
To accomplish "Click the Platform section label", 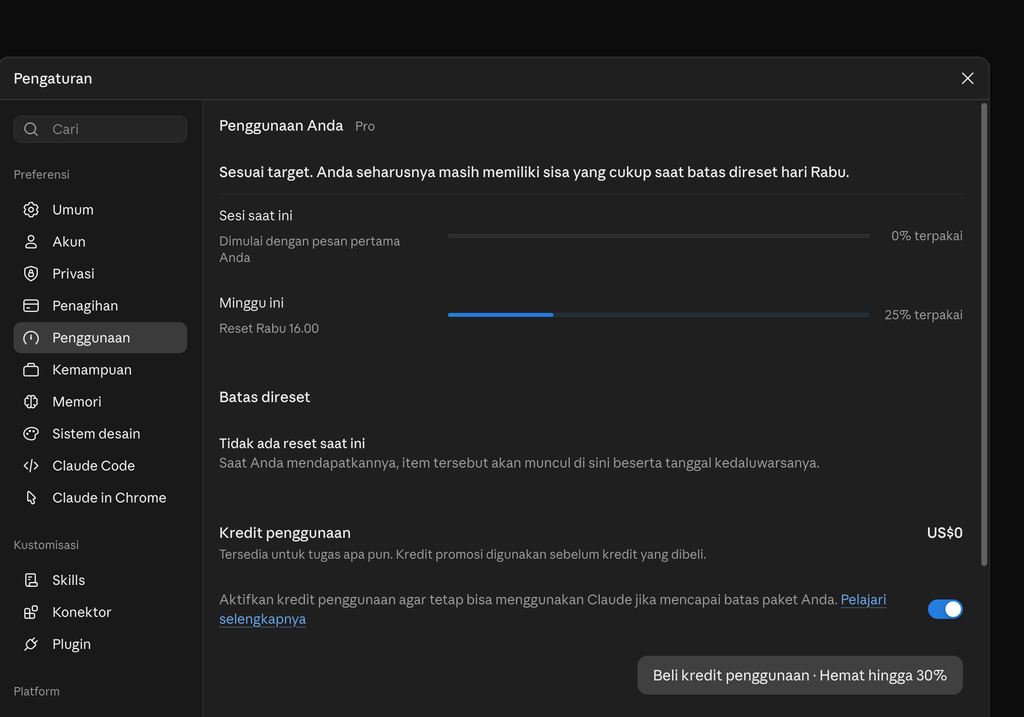I will click(x=37, y=691).
